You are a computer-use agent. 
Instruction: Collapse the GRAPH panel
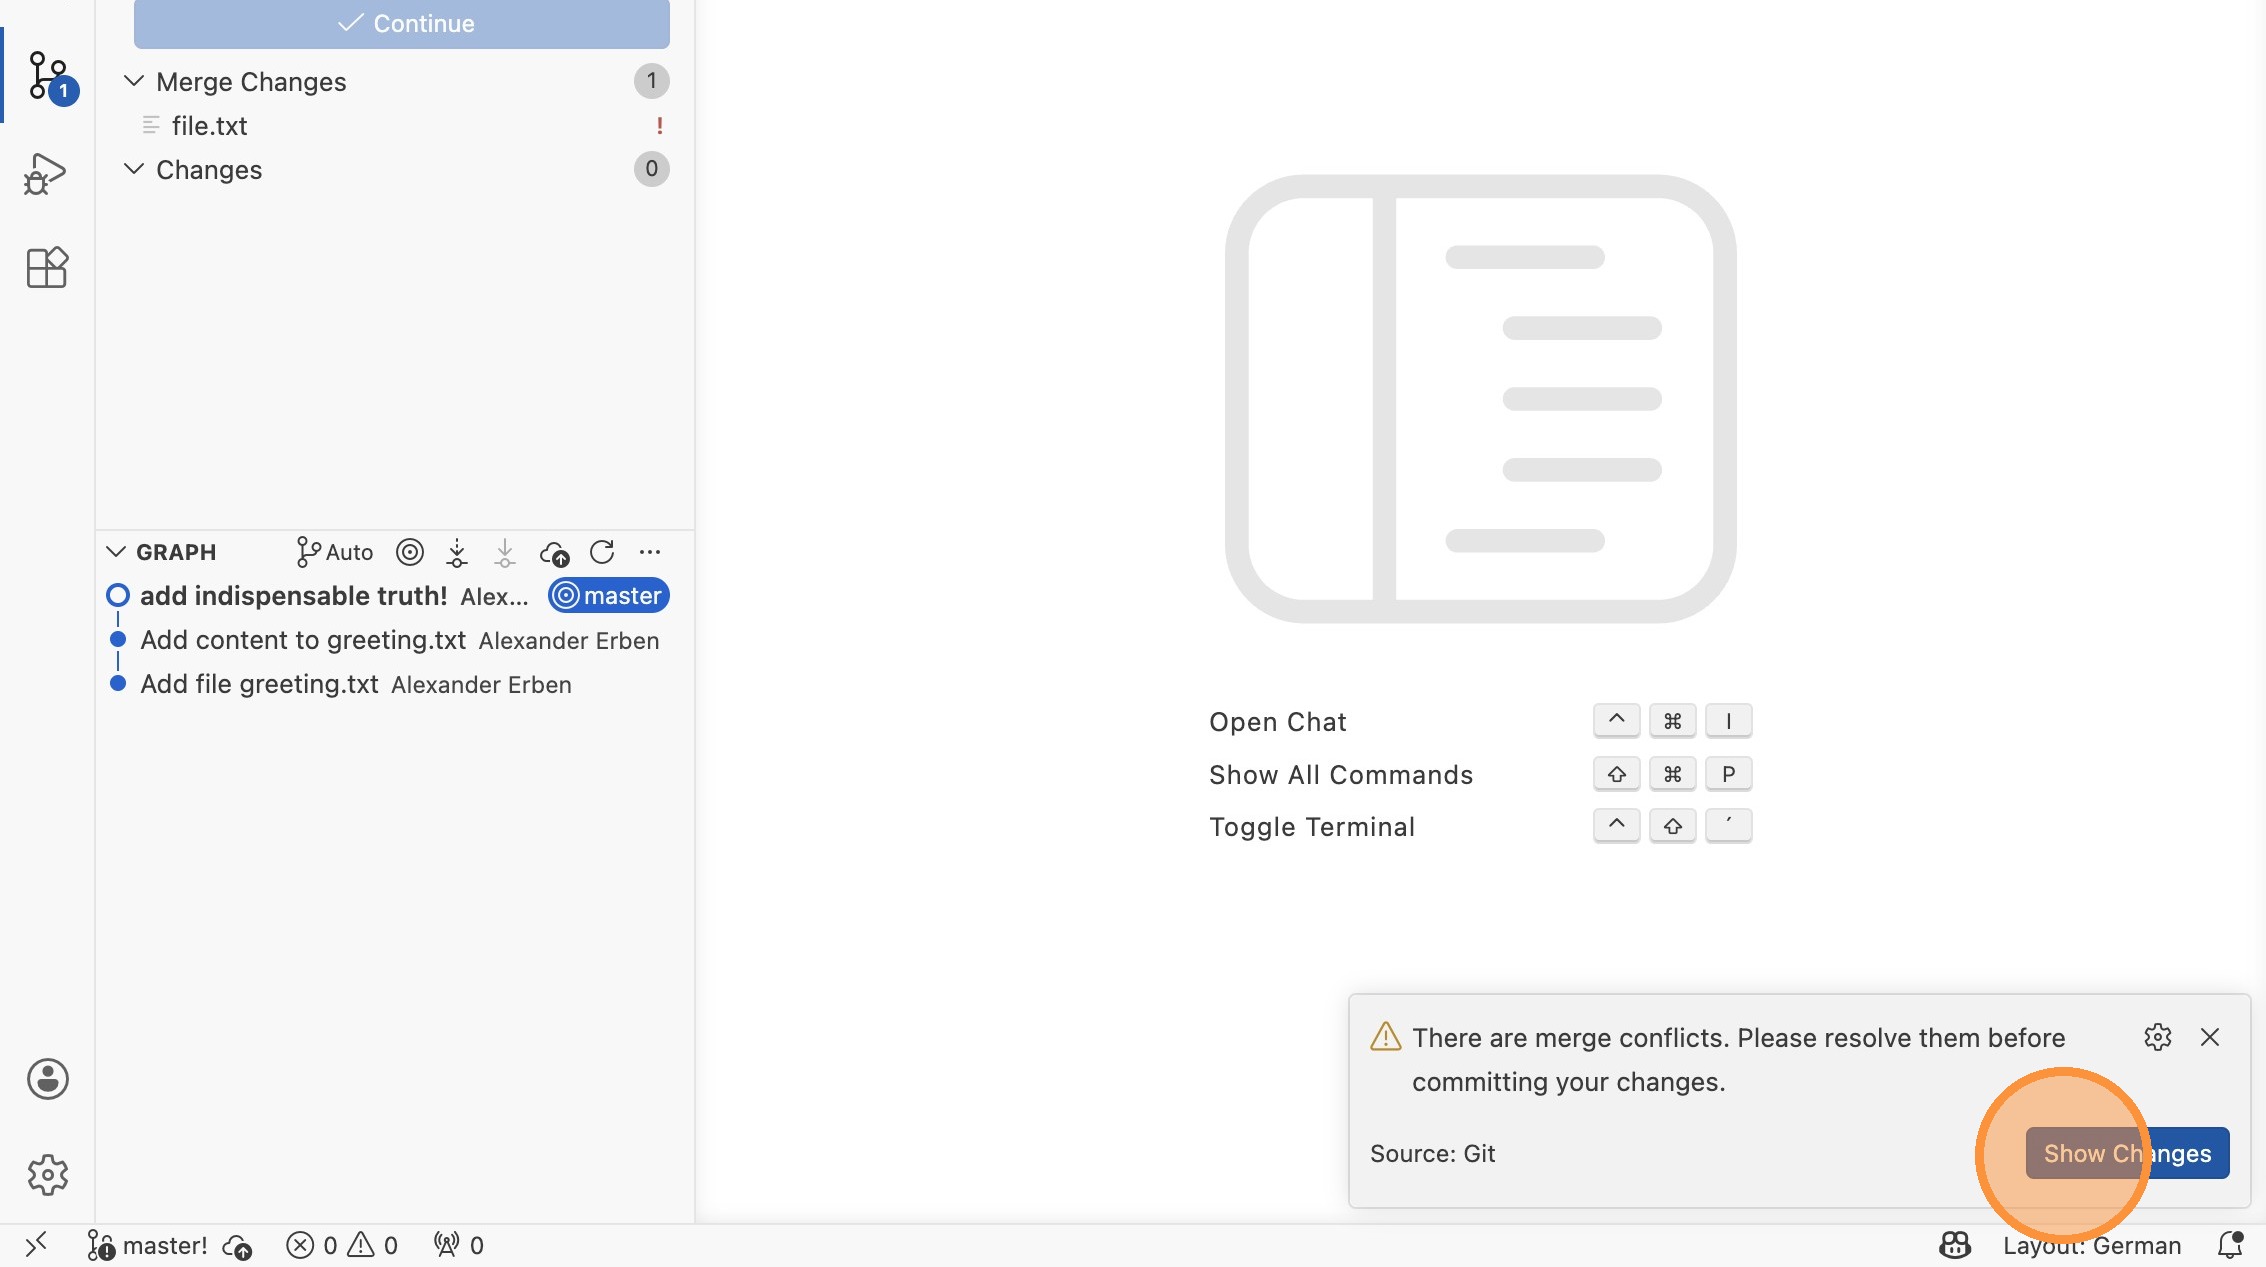pyautogui.click(x=116, y=552)
